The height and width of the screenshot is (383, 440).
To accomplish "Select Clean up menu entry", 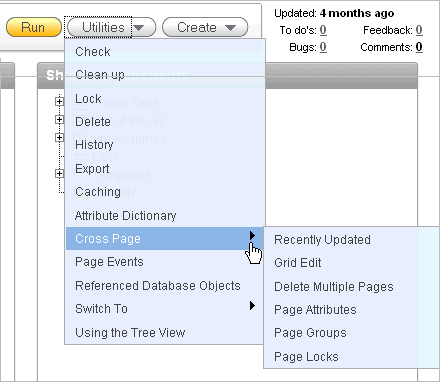I will [x=165, y=75].
